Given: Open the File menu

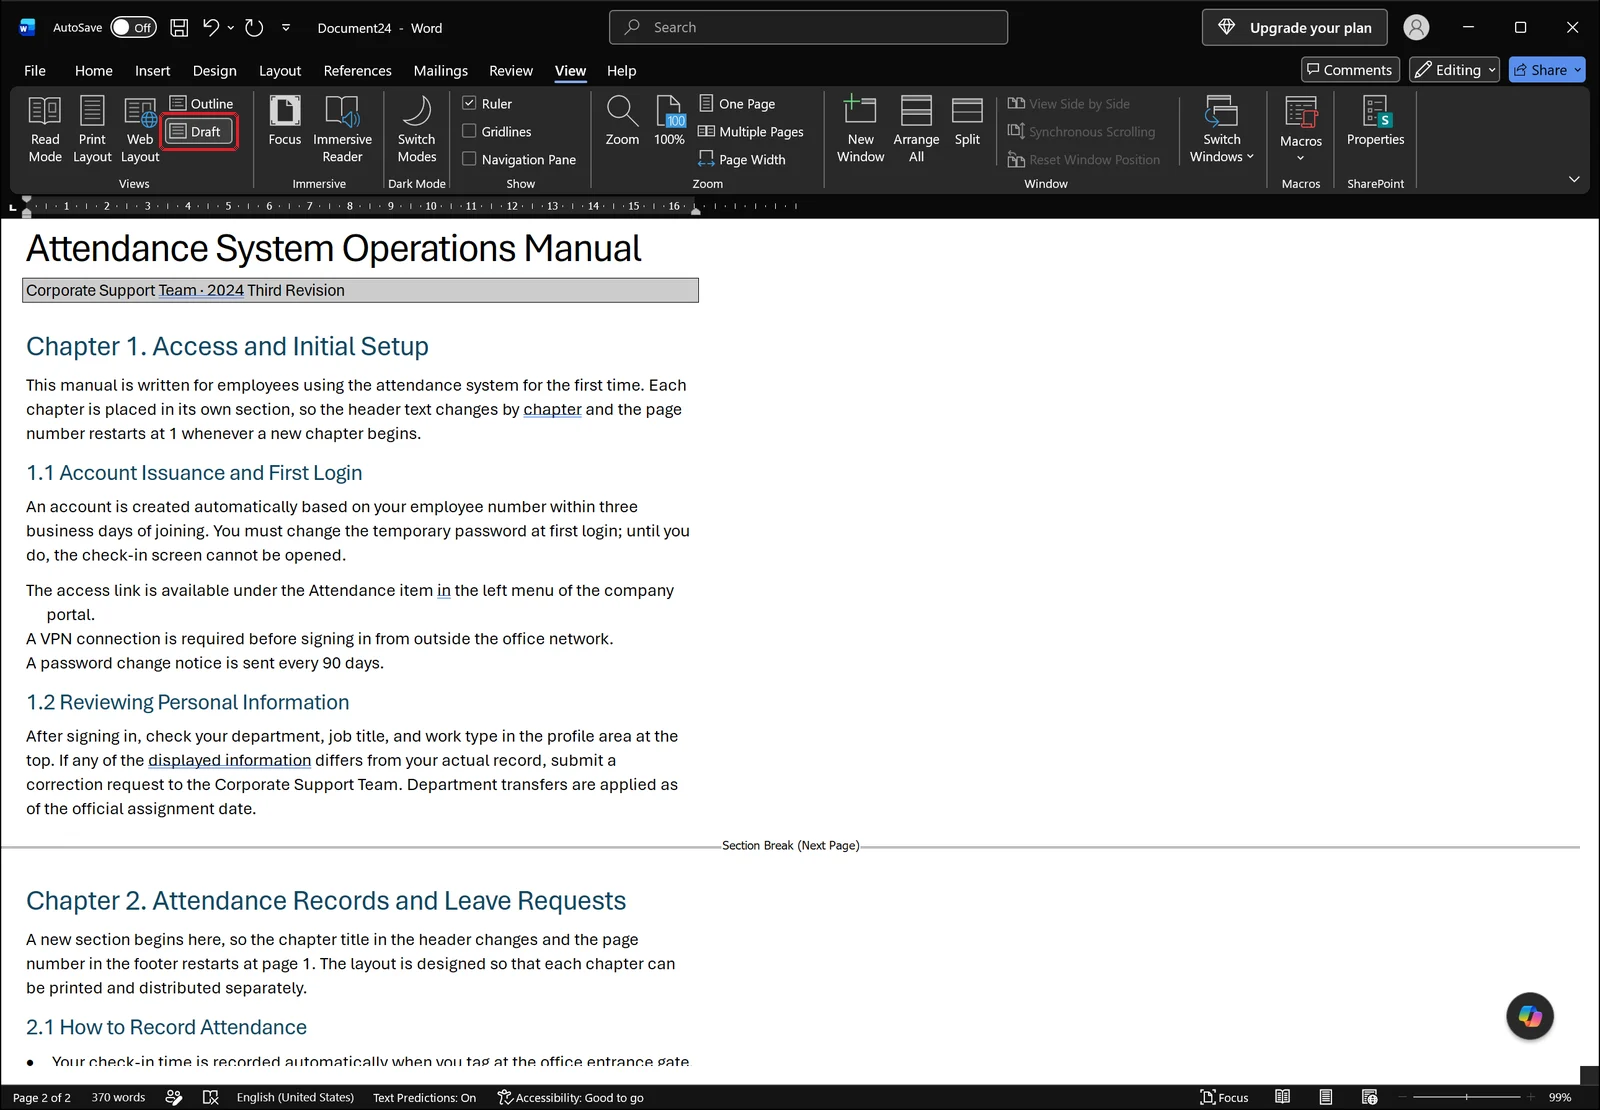Looking at the screenshot, I should pos(35,71).
